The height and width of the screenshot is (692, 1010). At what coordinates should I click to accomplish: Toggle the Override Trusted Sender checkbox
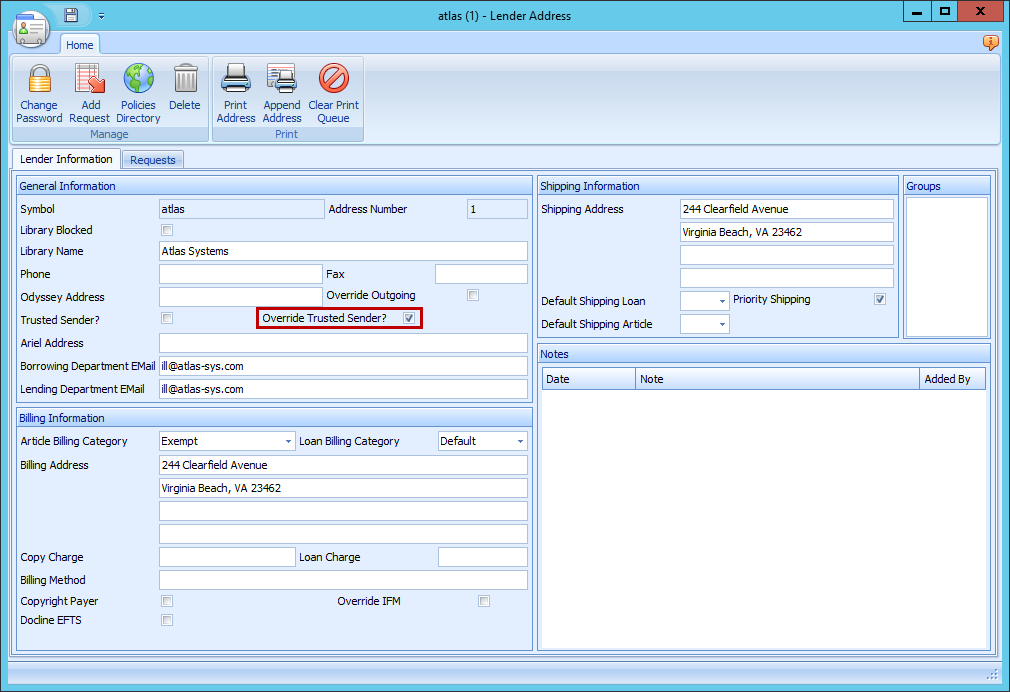pyautogui.click(x=409, y=318)
